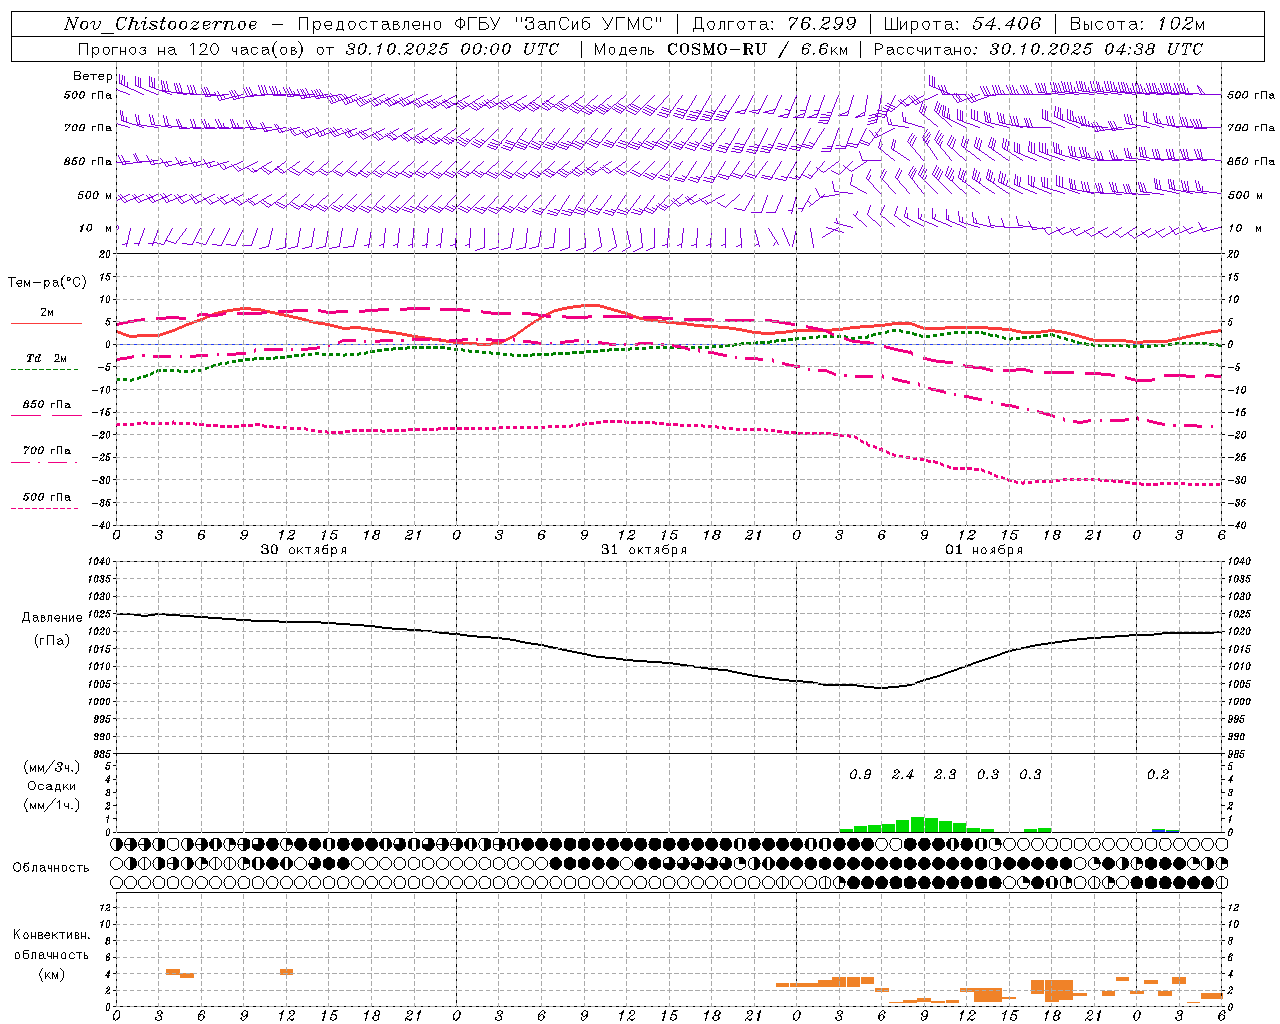This screenshot has width=1280, height=1024.
Task: Select the (мм/3ч.) unit label
Action: coord(52,767)
